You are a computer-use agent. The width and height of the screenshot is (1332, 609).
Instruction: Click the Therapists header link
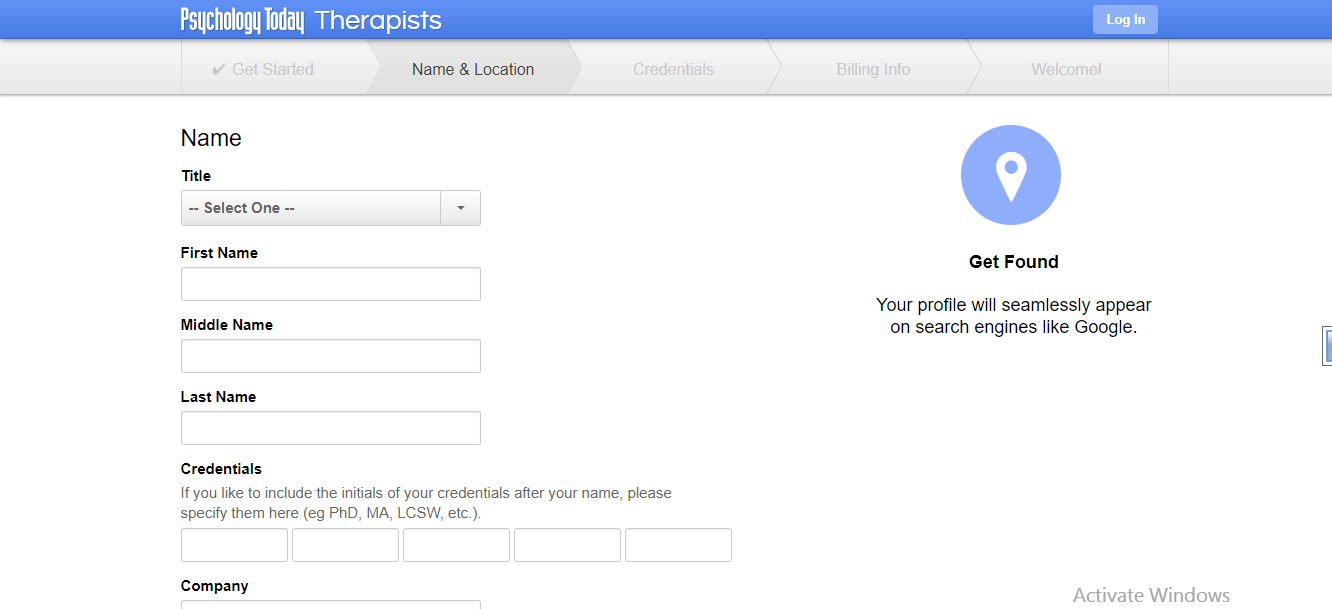click(x=378, y=20)
